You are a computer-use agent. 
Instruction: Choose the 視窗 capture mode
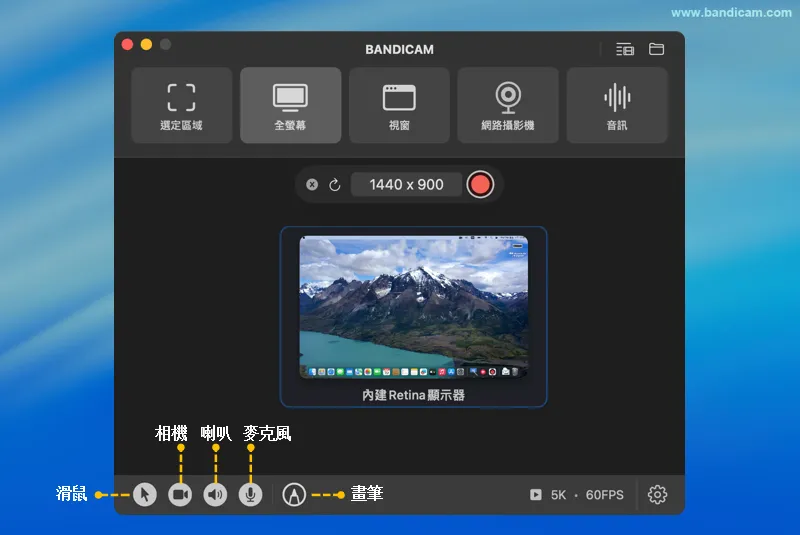399,106
